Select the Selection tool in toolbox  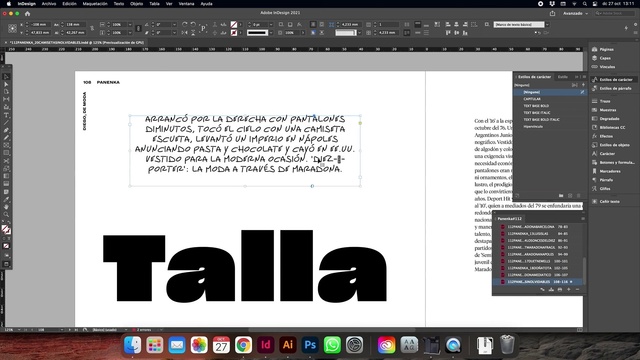6,77
